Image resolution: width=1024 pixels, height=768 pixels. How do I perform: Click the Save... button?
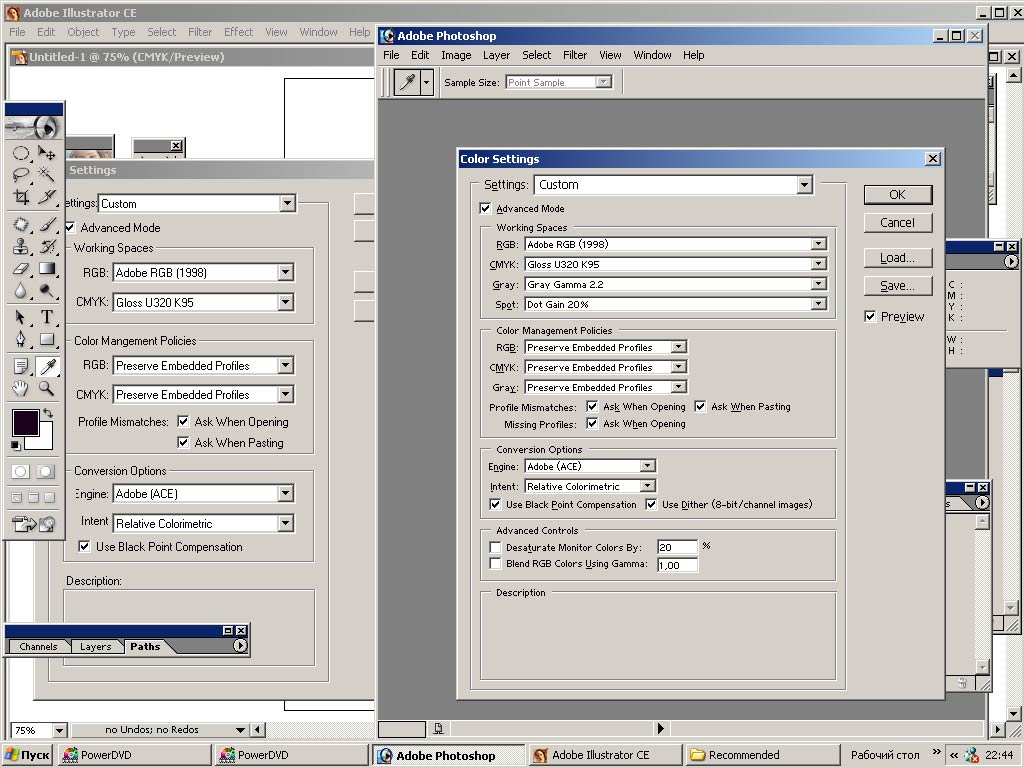(x=897, y=286)
